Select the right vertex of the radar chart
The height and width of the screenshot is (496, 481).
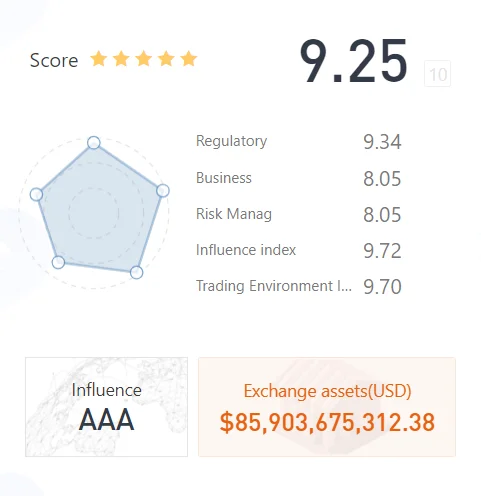pyautogui.click(x=163, y=191)
